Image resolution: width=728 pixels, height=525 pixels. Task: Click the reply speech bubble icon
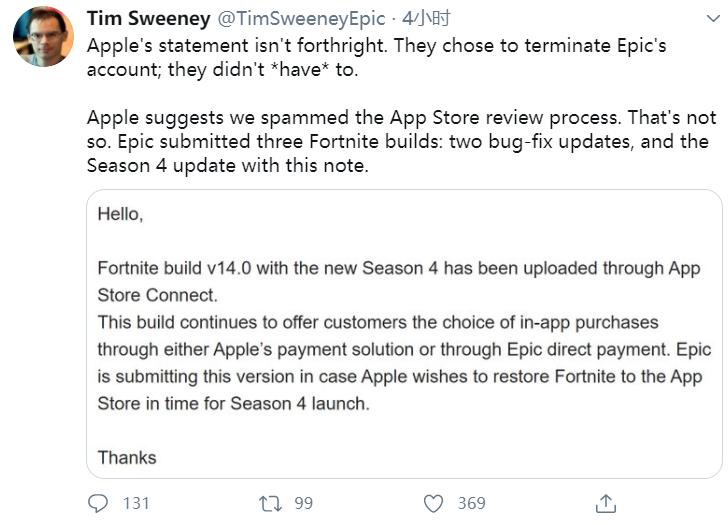click(x=97, y=503)
